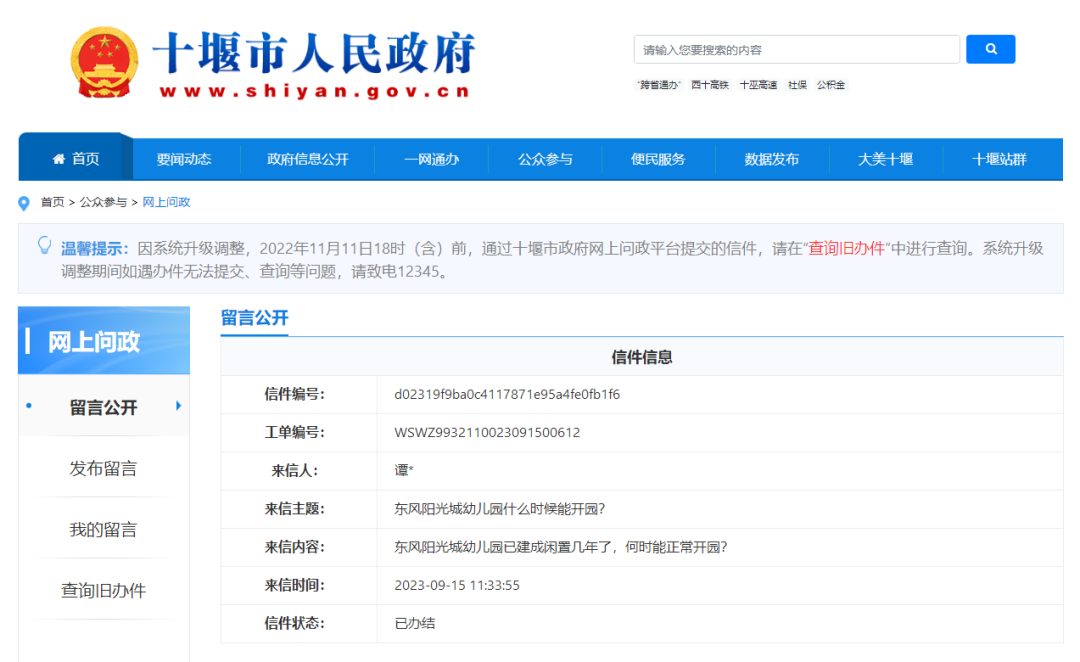Screen dimensions: 1080x662
Task: Click the letter content about 闲置几年了
Action: [x=561, y=547]
